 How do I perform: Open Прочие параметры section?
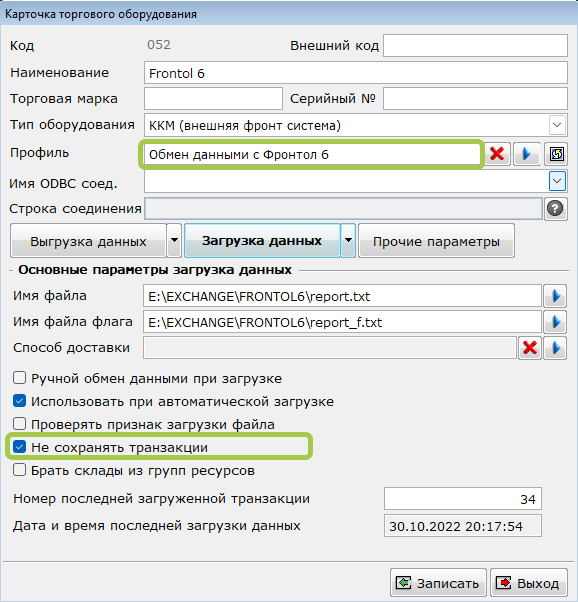click(x=436, y=241)
